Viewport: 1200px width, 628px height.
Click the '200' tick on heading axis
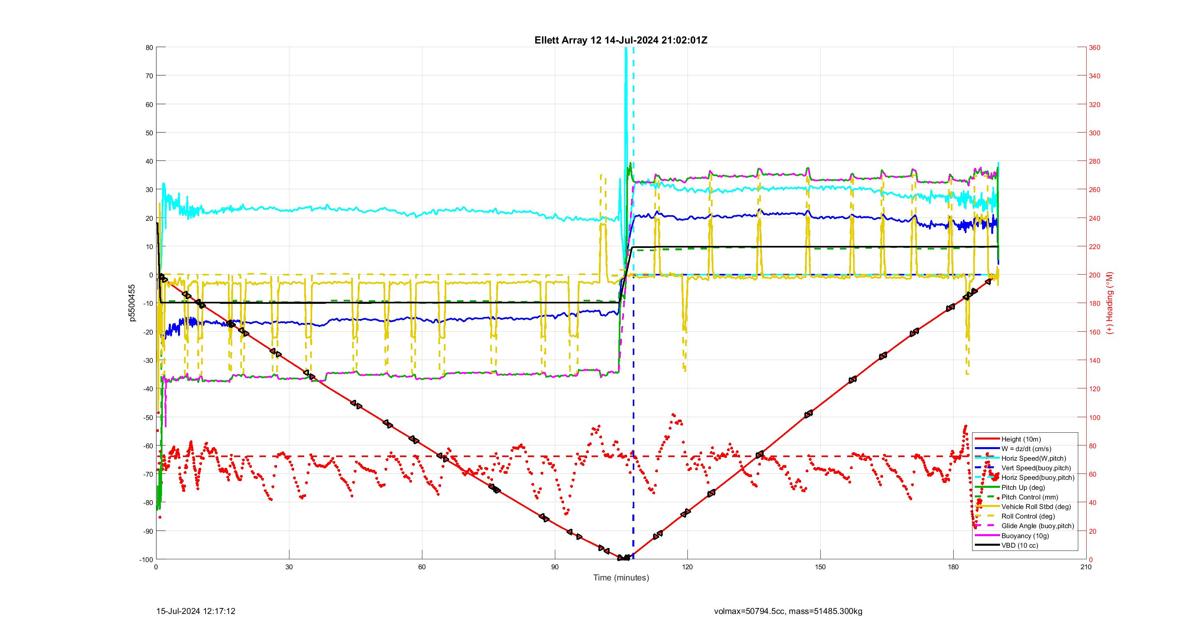[x=1095, y=275]
